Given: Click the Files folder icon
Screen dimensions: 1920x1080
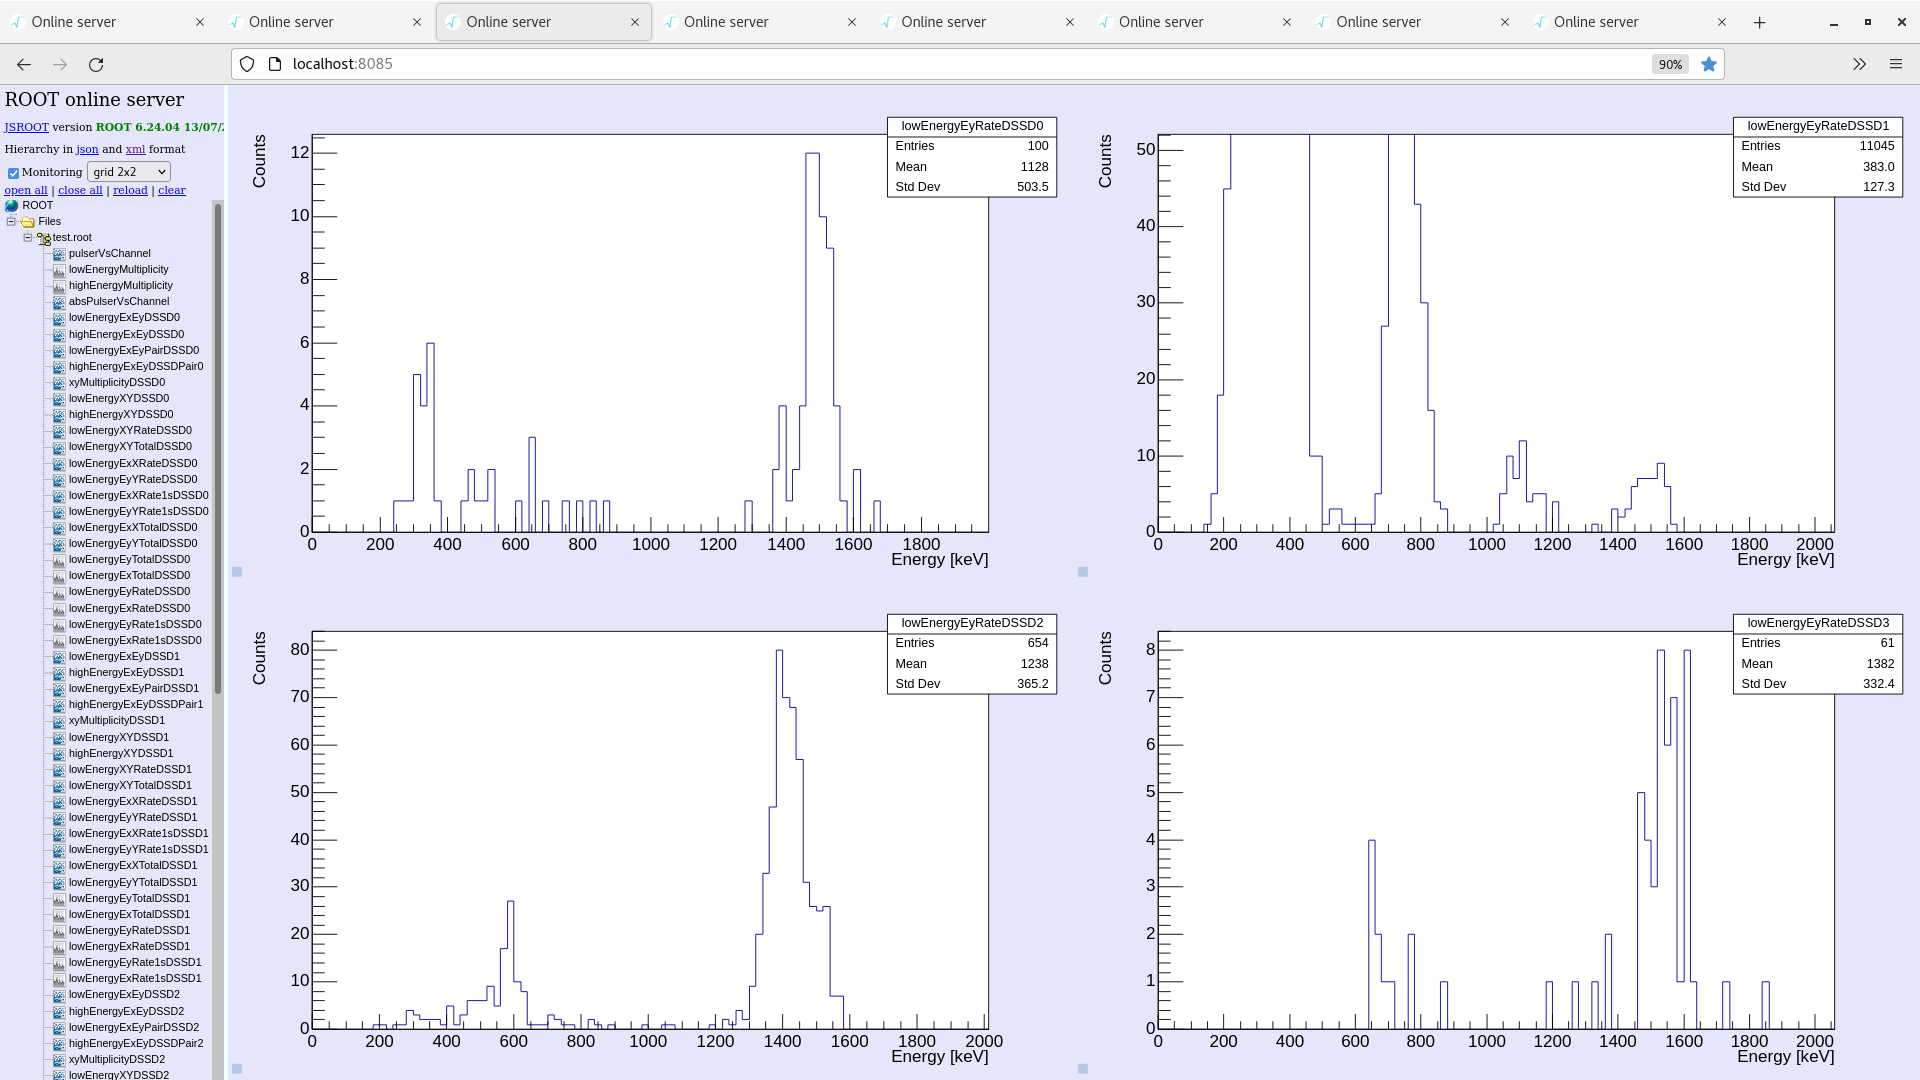Looking at the screenshot, I should pos(28,222).
